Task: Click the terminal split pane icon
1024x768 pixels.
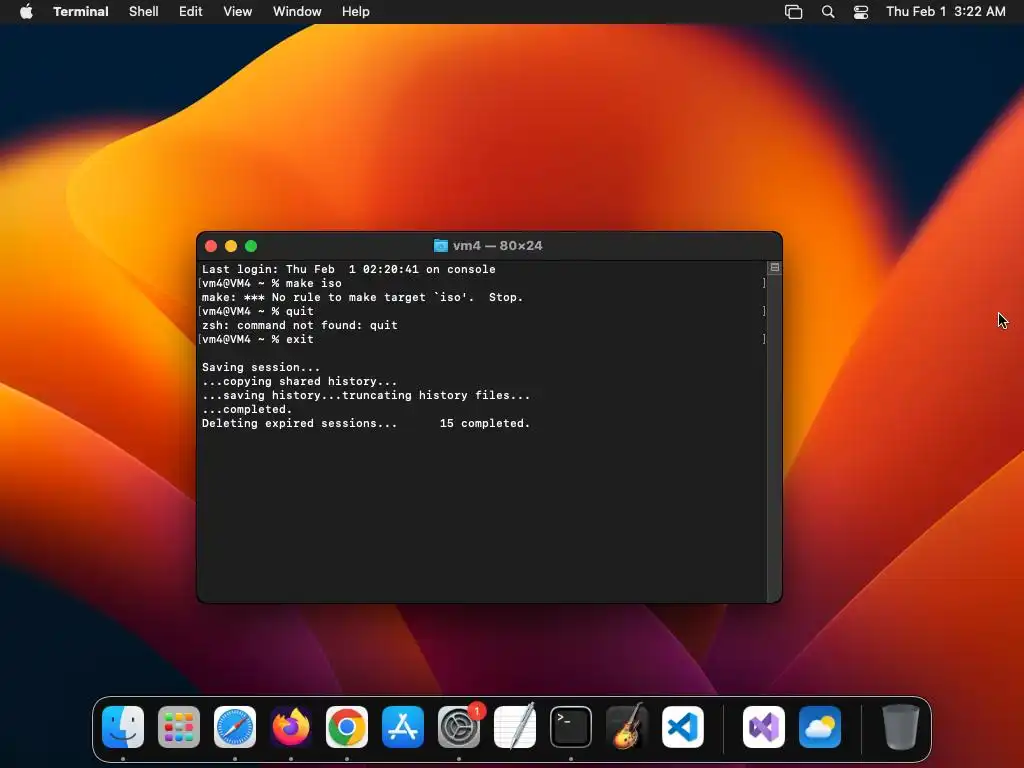Action: pyautogui.click(x=775, y=267)
